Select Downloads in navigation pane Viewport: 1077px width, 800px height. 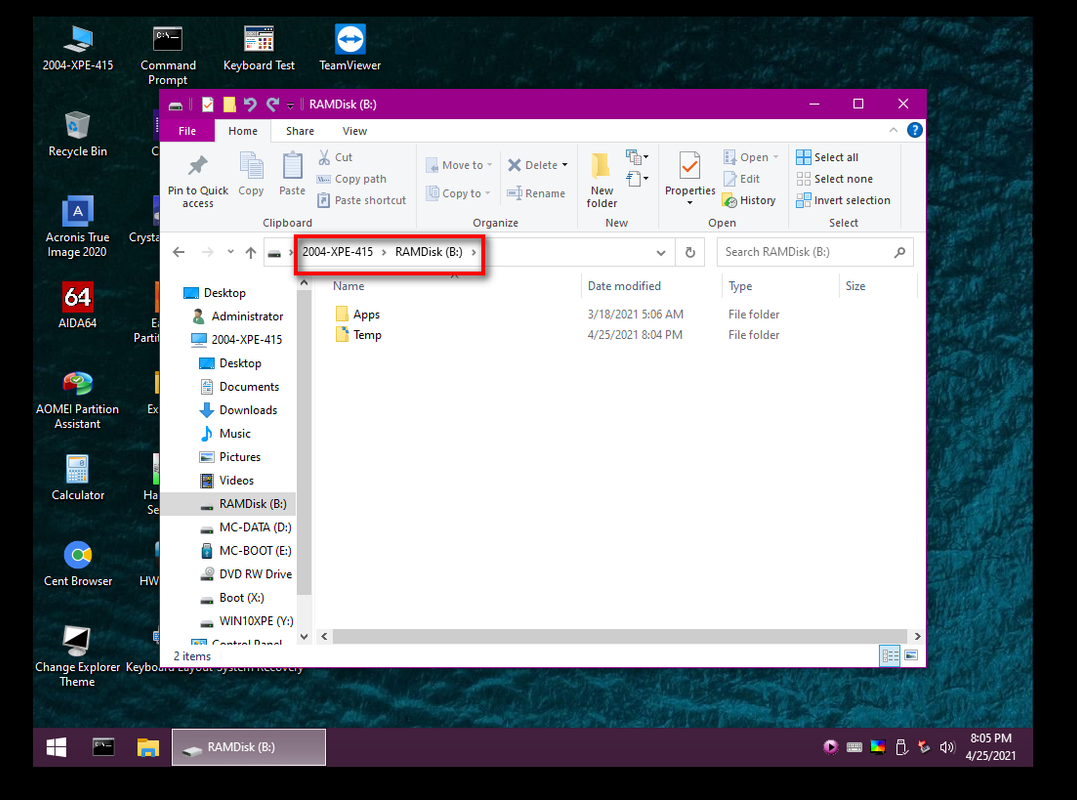coord(238,410)
